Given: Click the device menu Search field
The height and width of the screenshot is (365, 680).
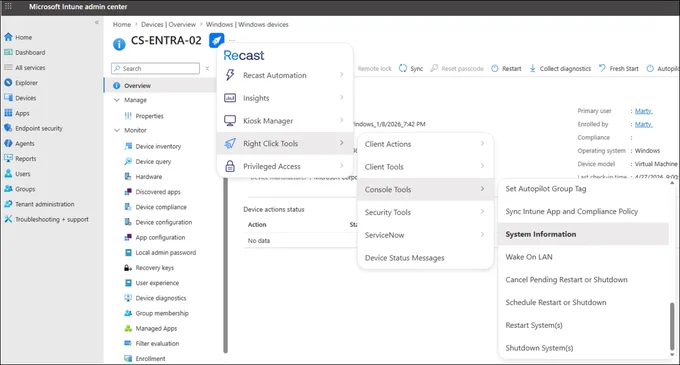Looking at the screenshot, I should pos(156,68).
